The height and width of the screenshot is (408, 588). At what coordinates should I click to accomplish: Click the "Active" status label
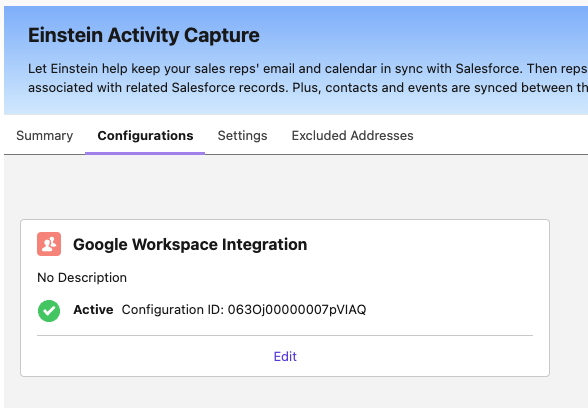pos(93,310)
